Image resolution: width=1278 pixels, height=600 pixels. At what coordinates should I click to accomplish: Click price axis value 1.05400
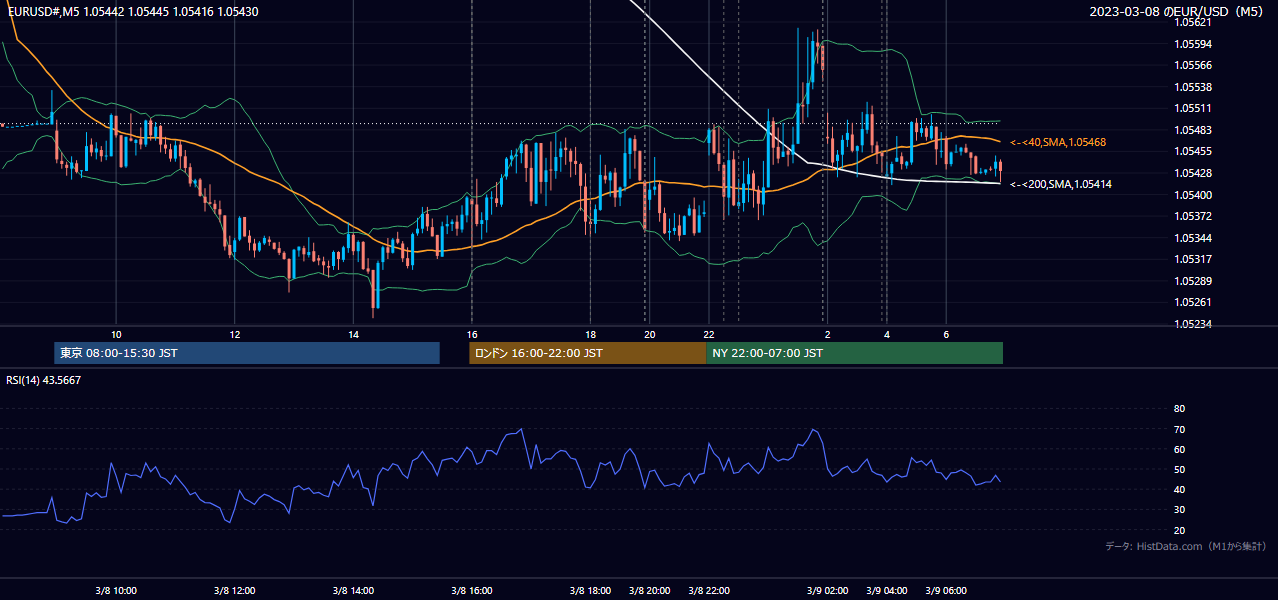(1193, 195)
